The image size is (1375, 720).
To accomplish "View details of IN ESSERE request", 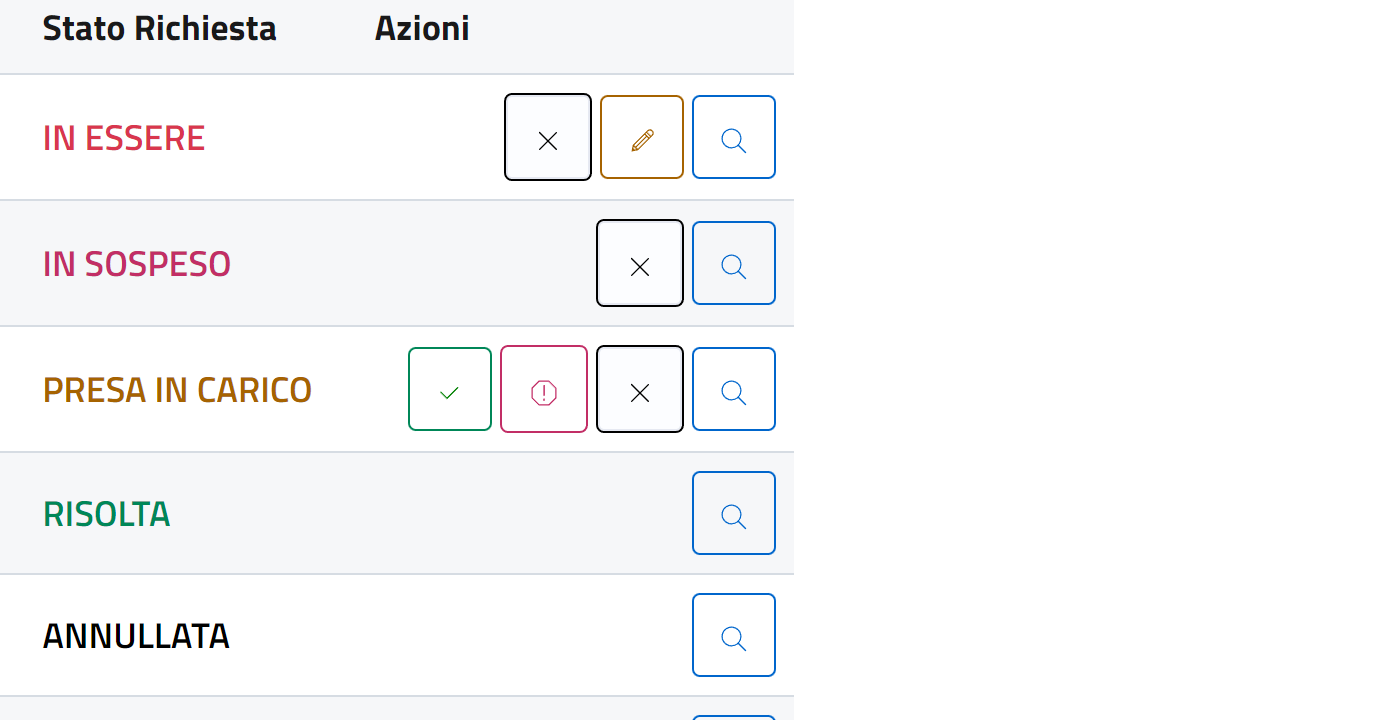I will point(734,137).
